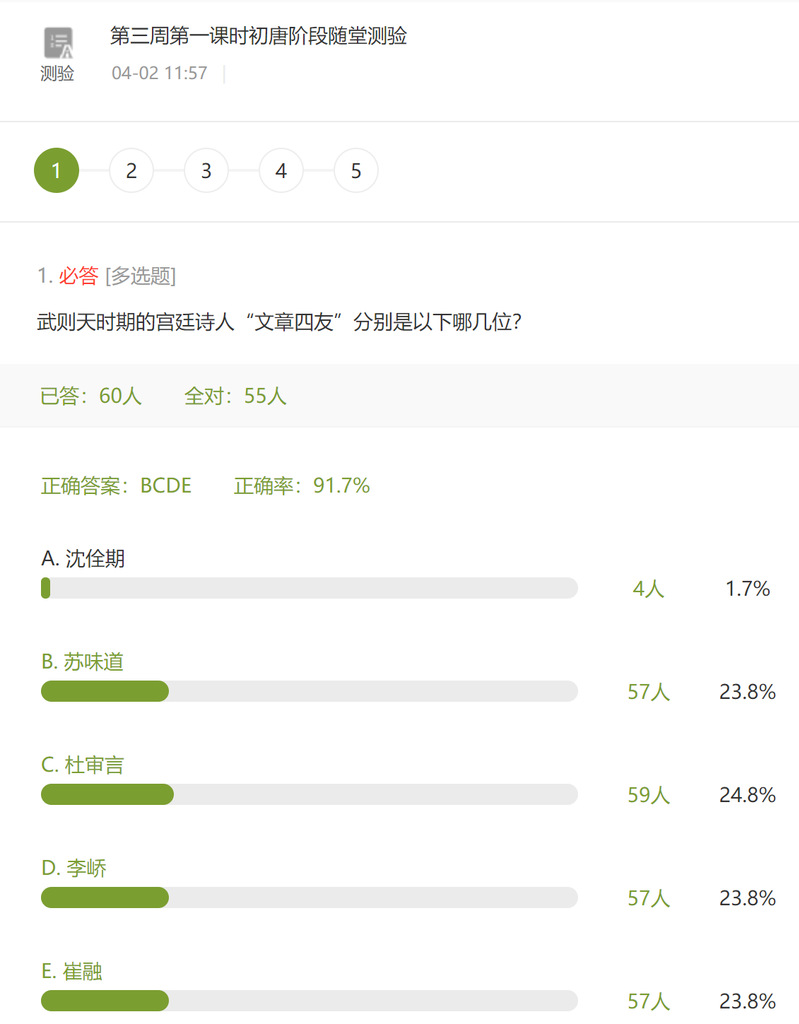
Task: Click the 4人 count for option A
Action: [648, 589]
